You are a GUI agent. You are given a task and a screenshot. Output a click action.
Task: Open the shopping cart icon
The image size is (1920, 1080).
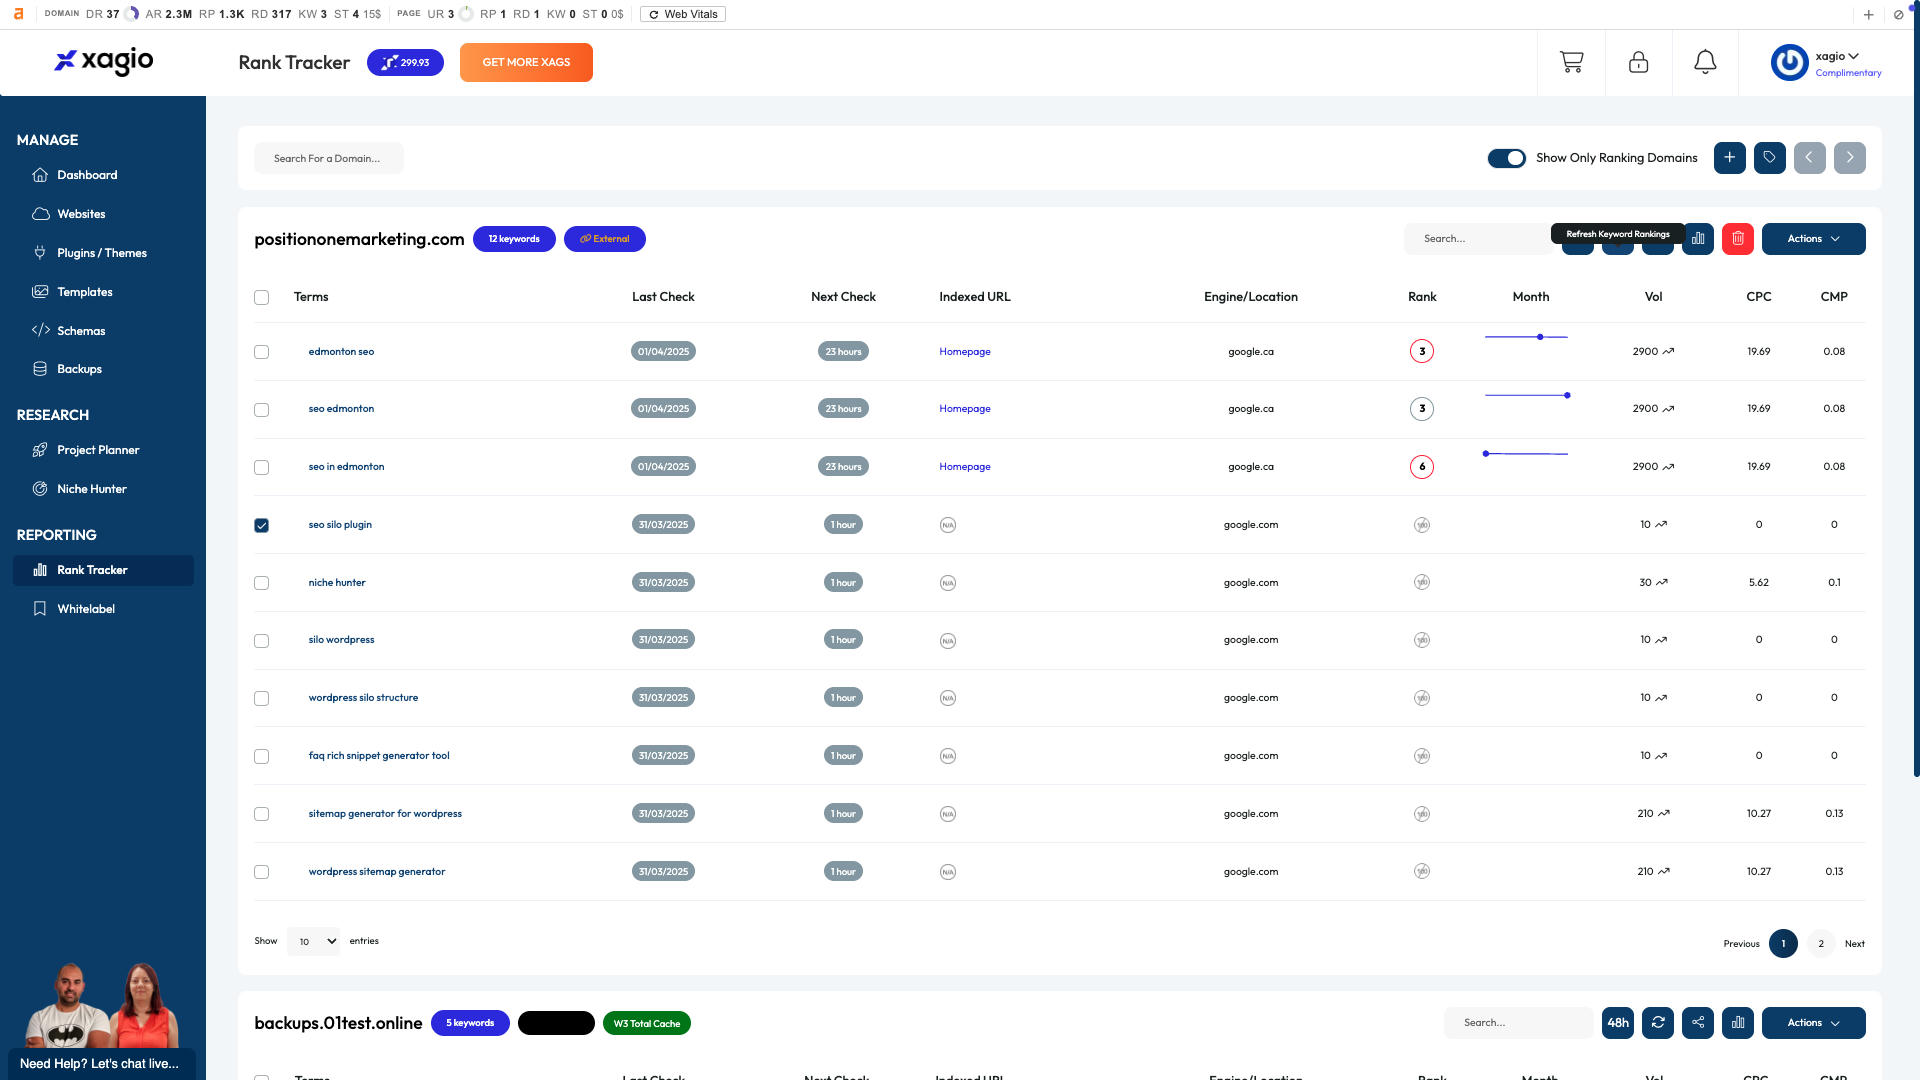[x=1571, y=62]
